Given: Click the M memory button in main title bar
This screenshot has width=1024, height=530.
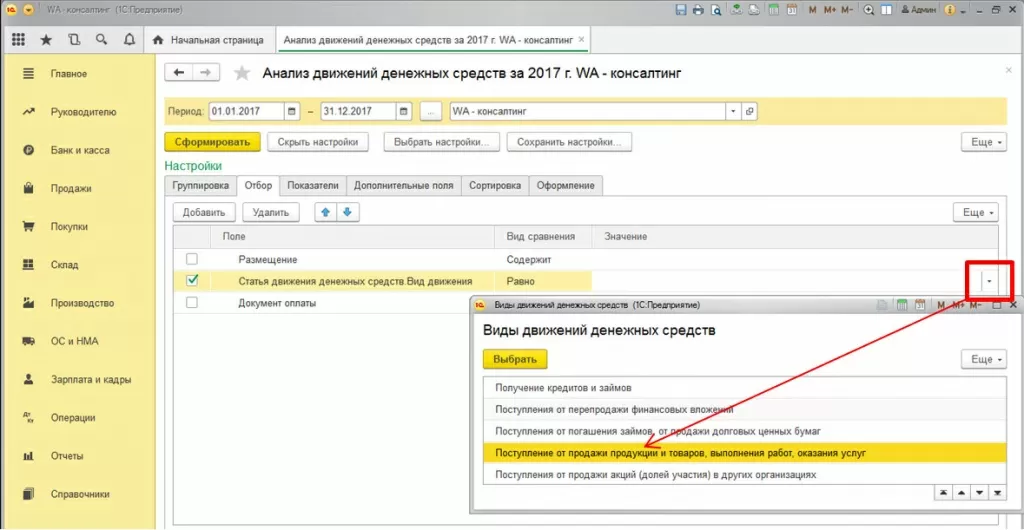Looking at the screenshot, I should [x=812, y=10].
